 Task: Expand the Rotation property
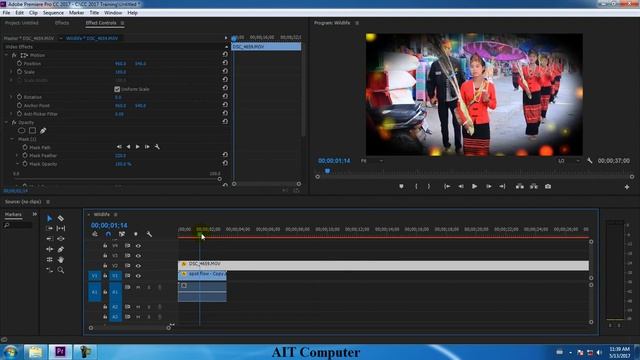(11, 97)
